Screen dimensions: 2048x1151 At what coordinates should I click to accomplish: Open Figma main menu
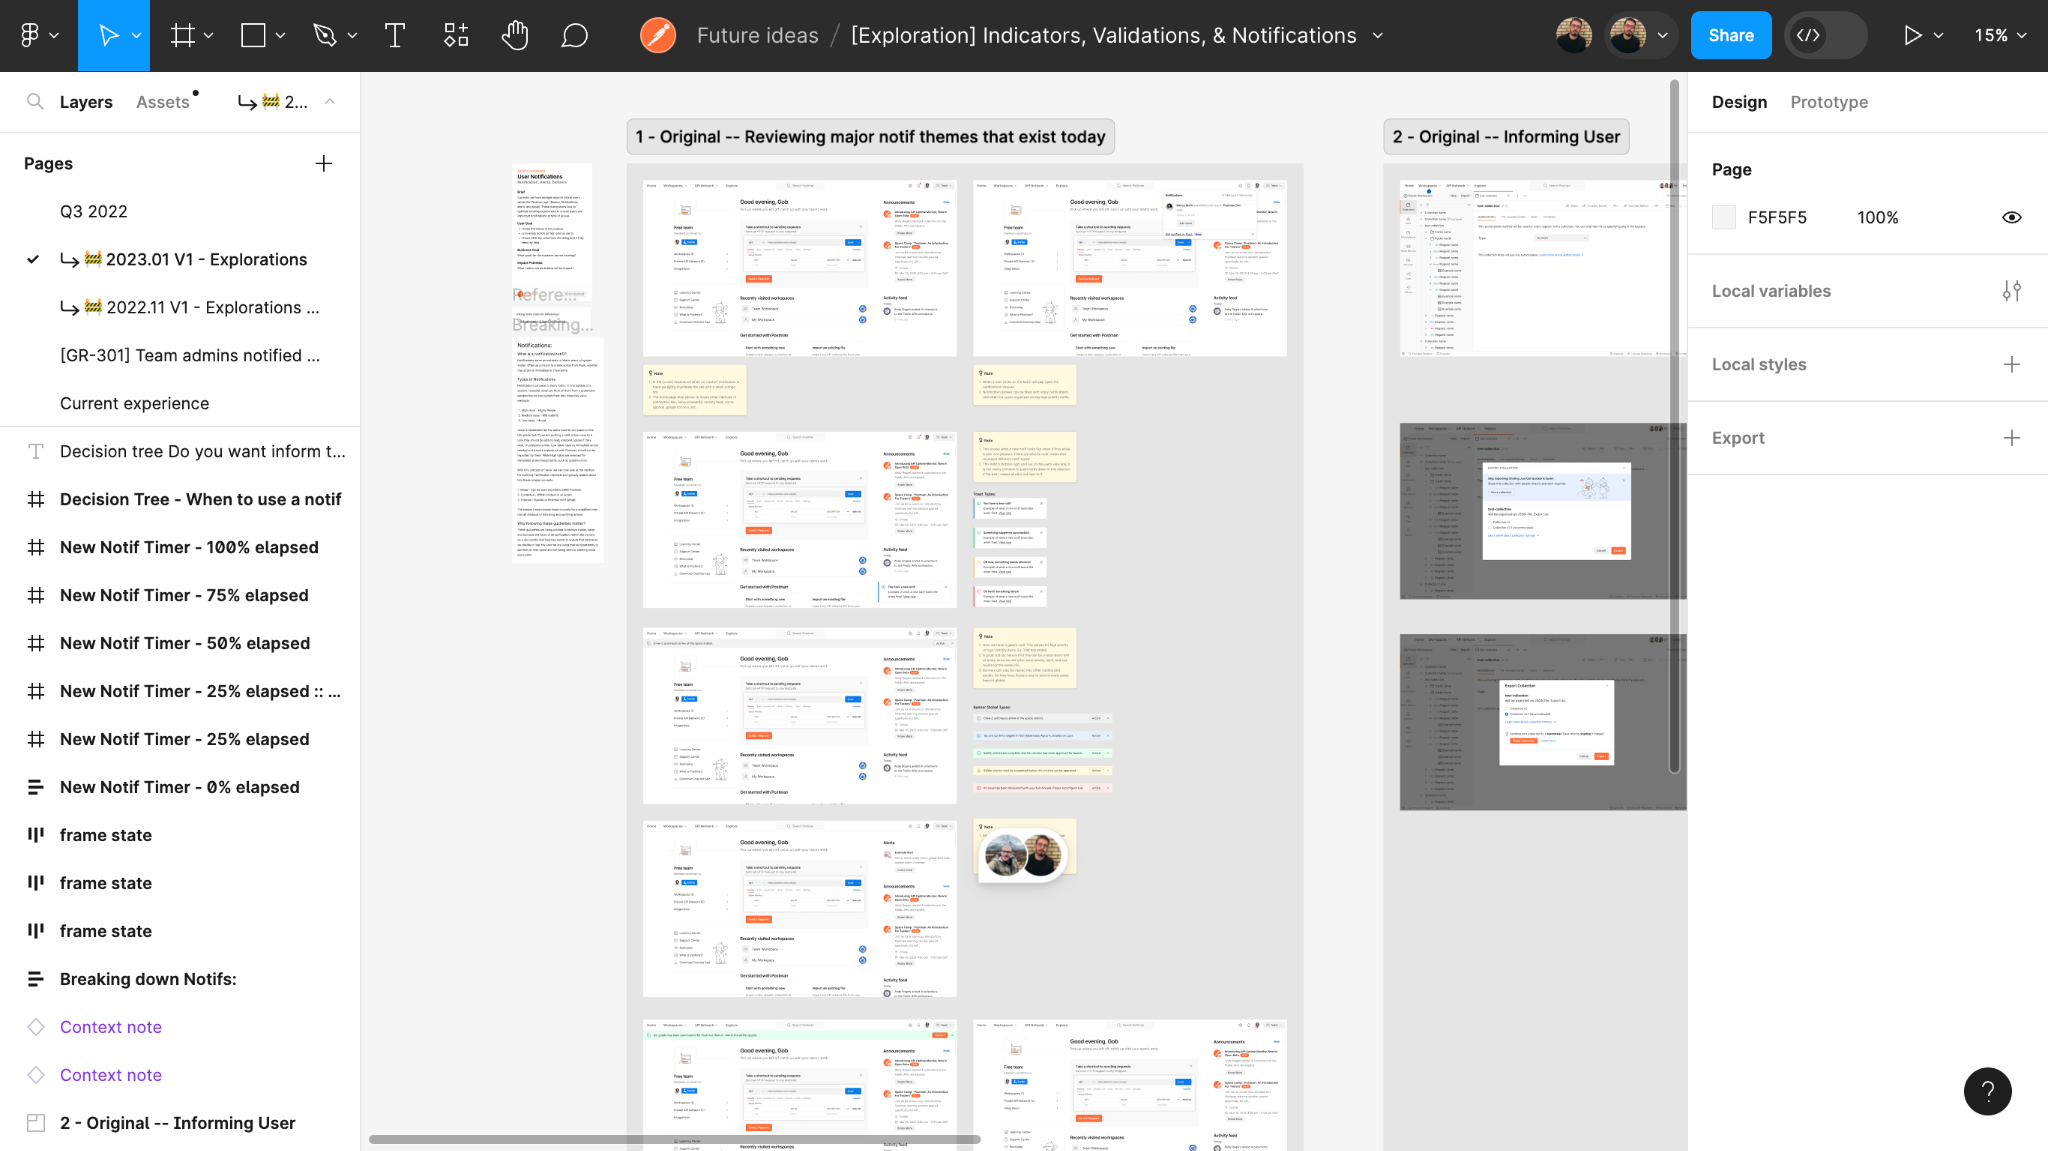30,36
